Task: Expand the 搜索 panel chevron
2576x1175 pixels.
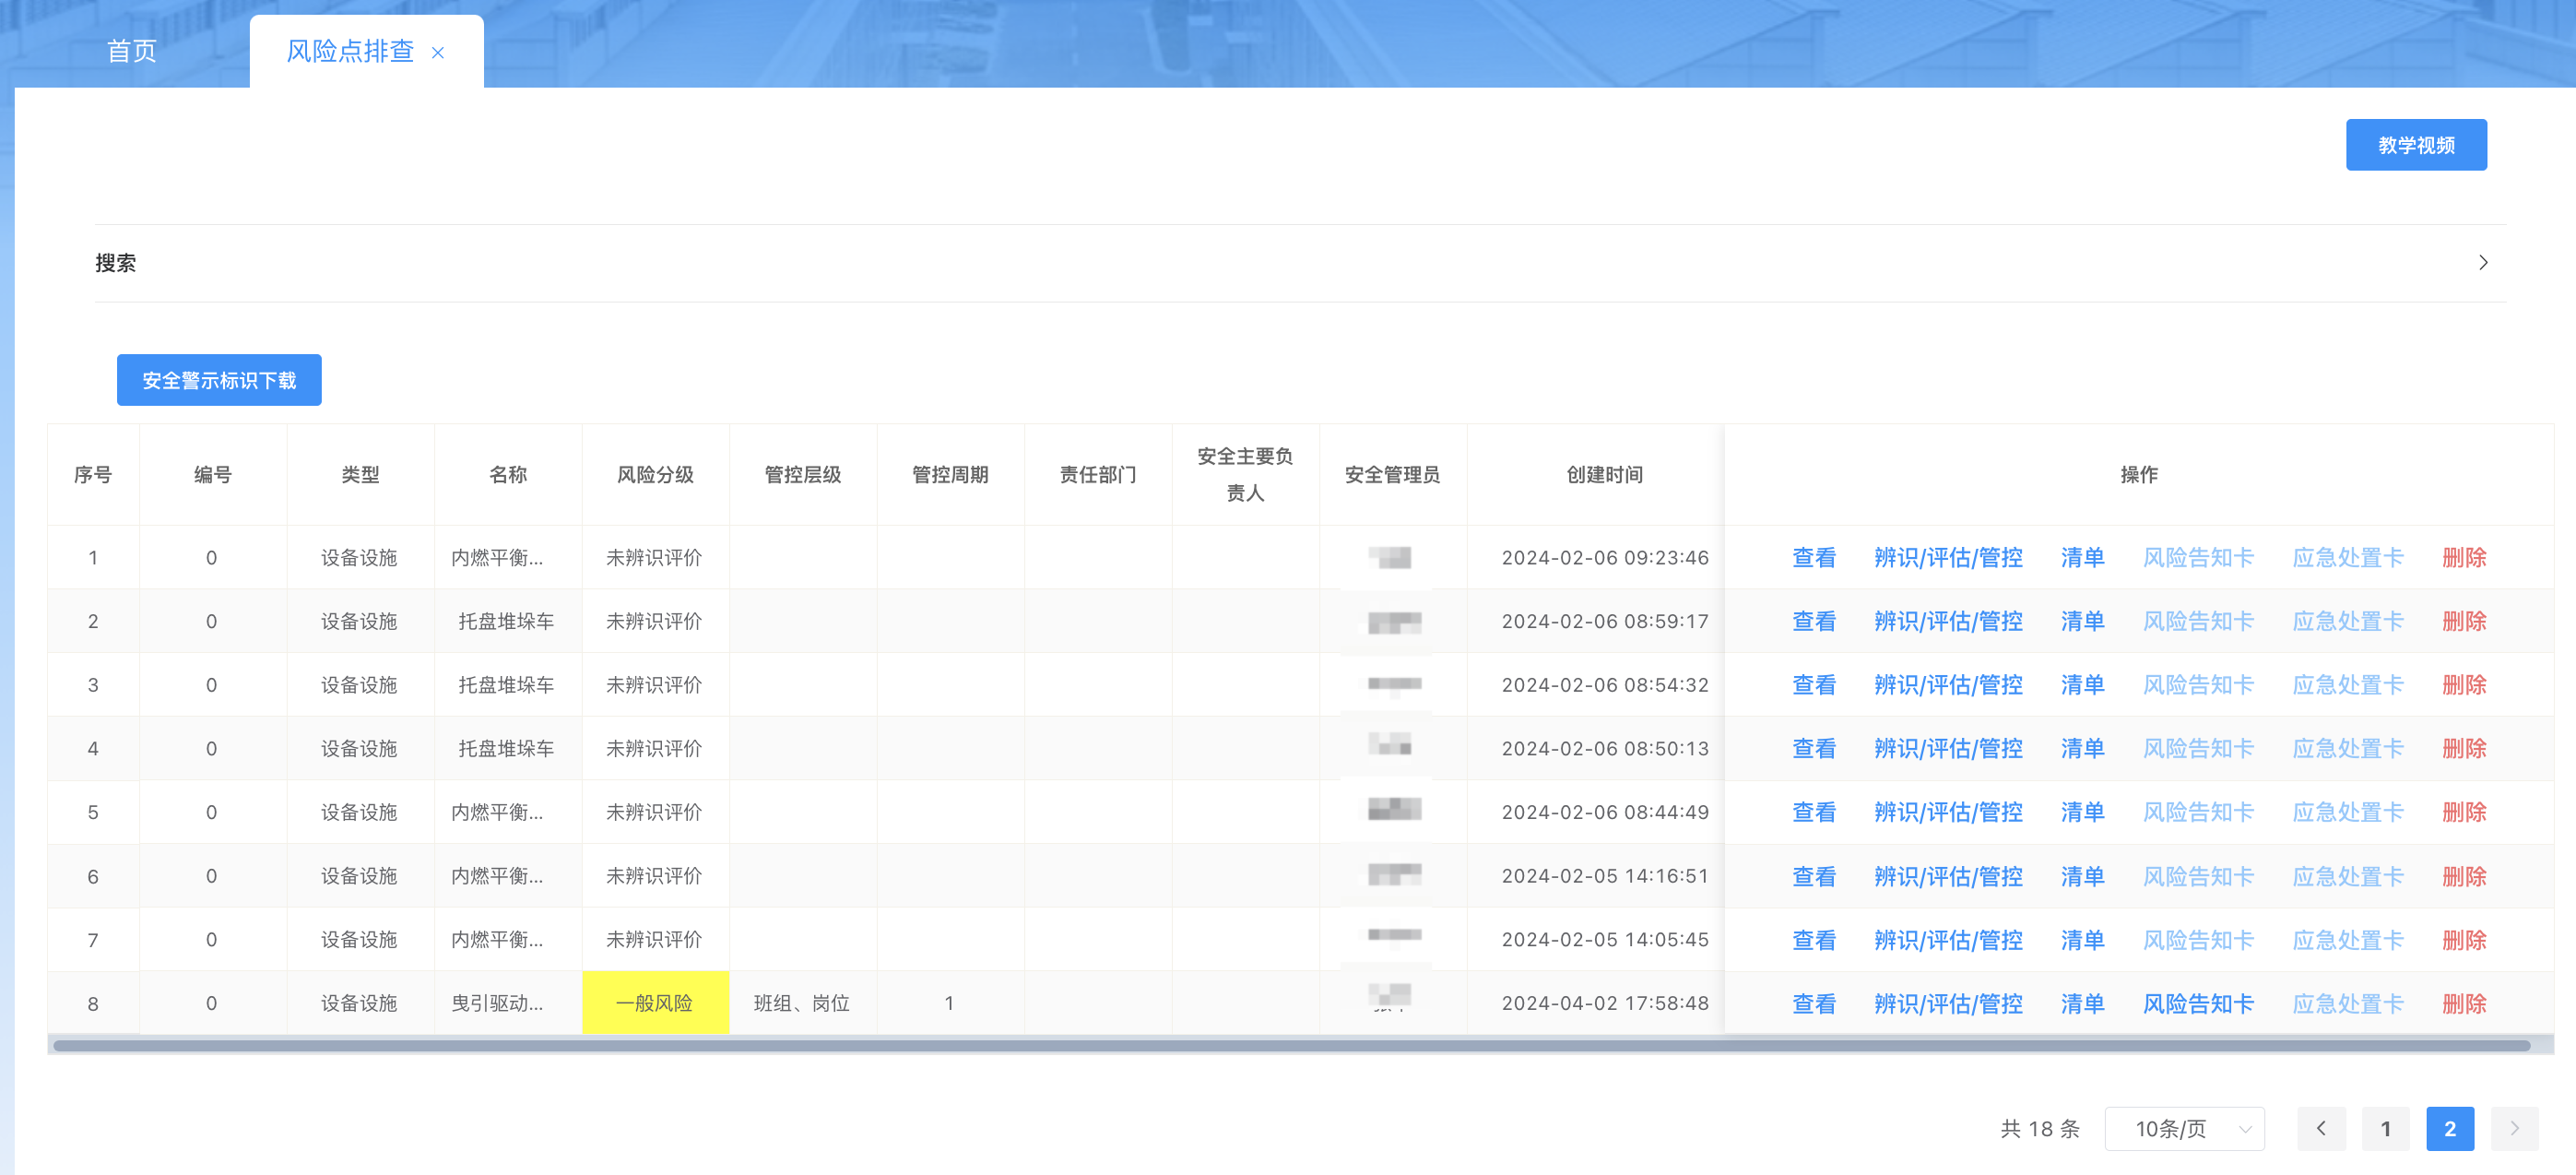Action: pyautogui.click(x=2483, y=263)
